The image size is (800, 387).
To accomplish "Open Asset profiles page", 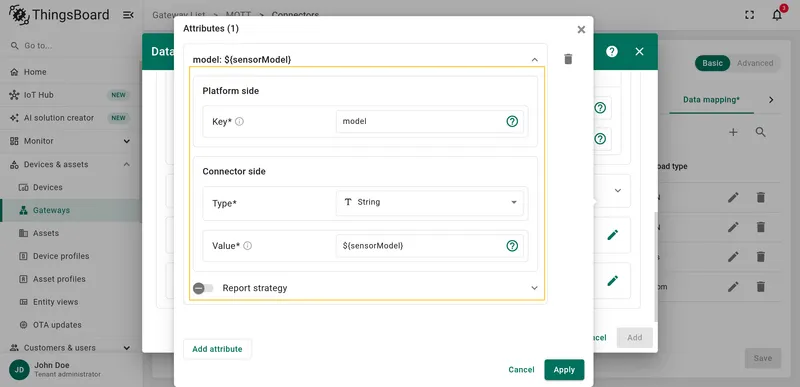I will [x=71, y=279].
